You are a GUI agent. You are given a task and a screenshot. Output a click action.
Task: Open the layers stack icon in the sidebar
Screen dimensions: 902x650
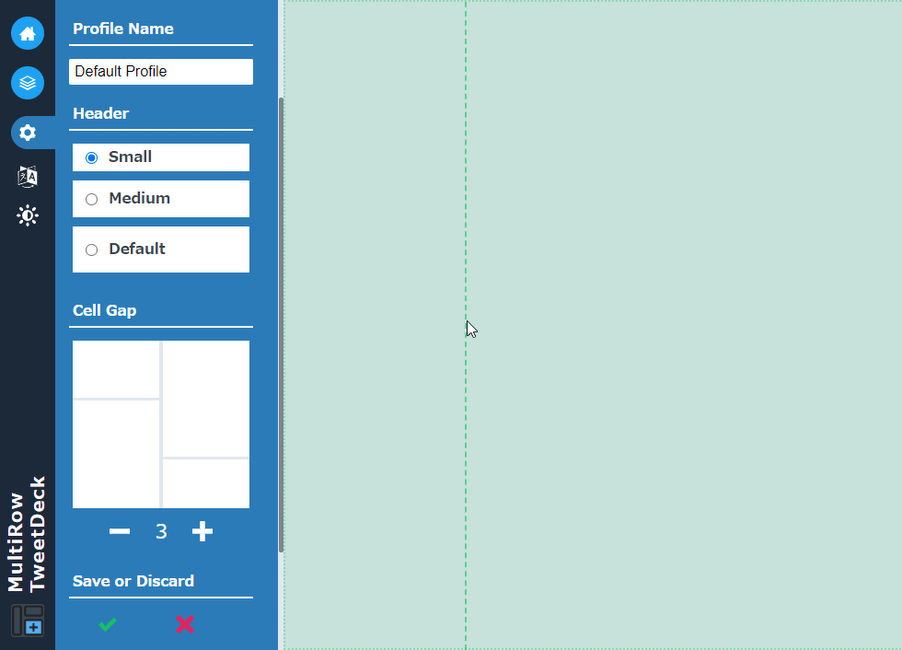(27, 83)
